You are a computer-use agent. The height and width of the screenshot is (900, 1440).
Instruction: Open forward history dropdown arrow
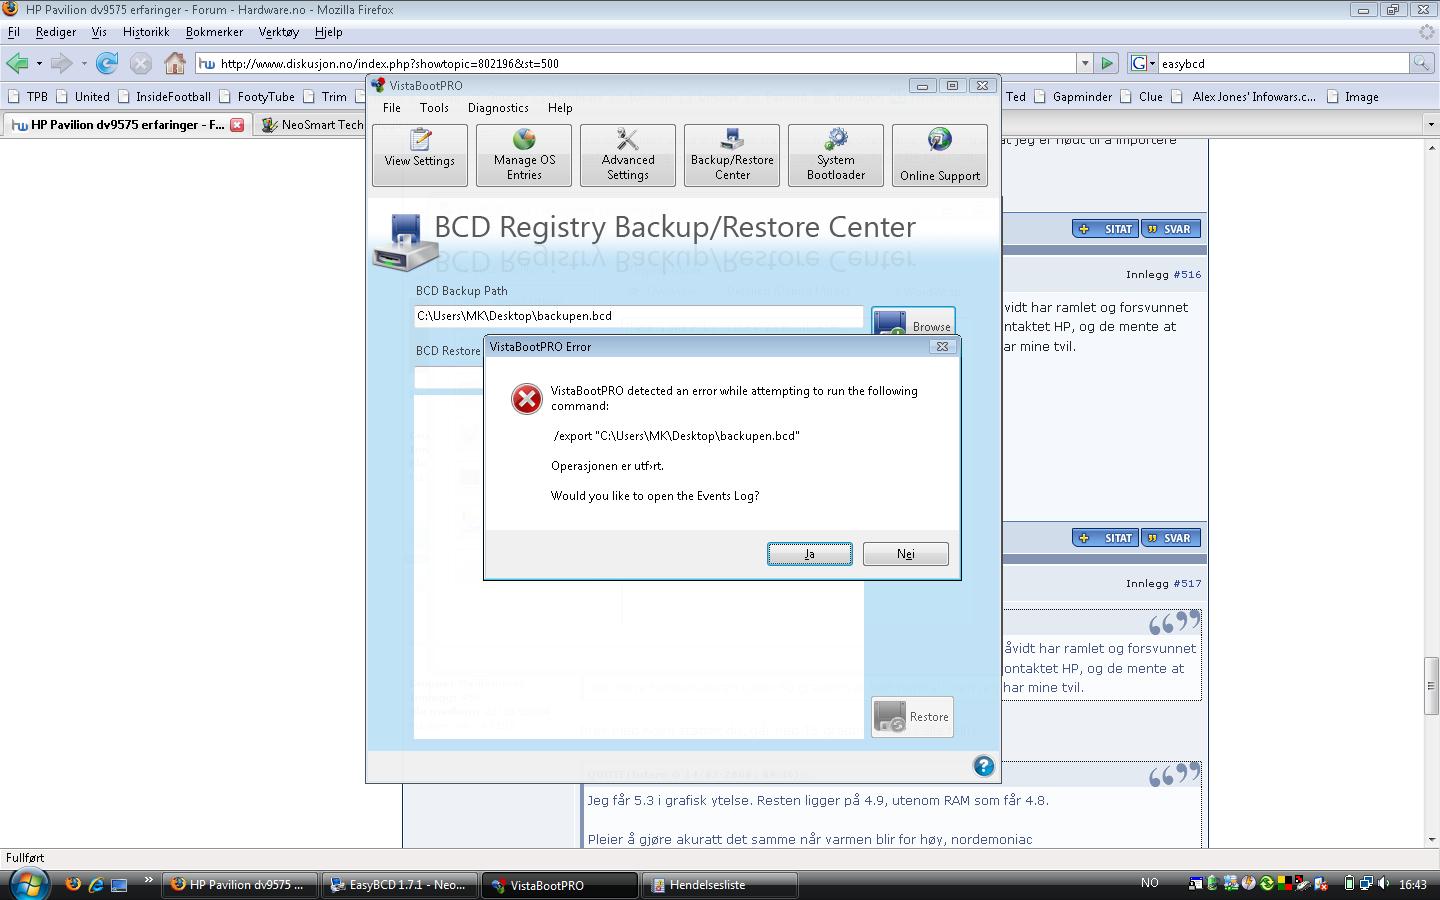[84, 63]
